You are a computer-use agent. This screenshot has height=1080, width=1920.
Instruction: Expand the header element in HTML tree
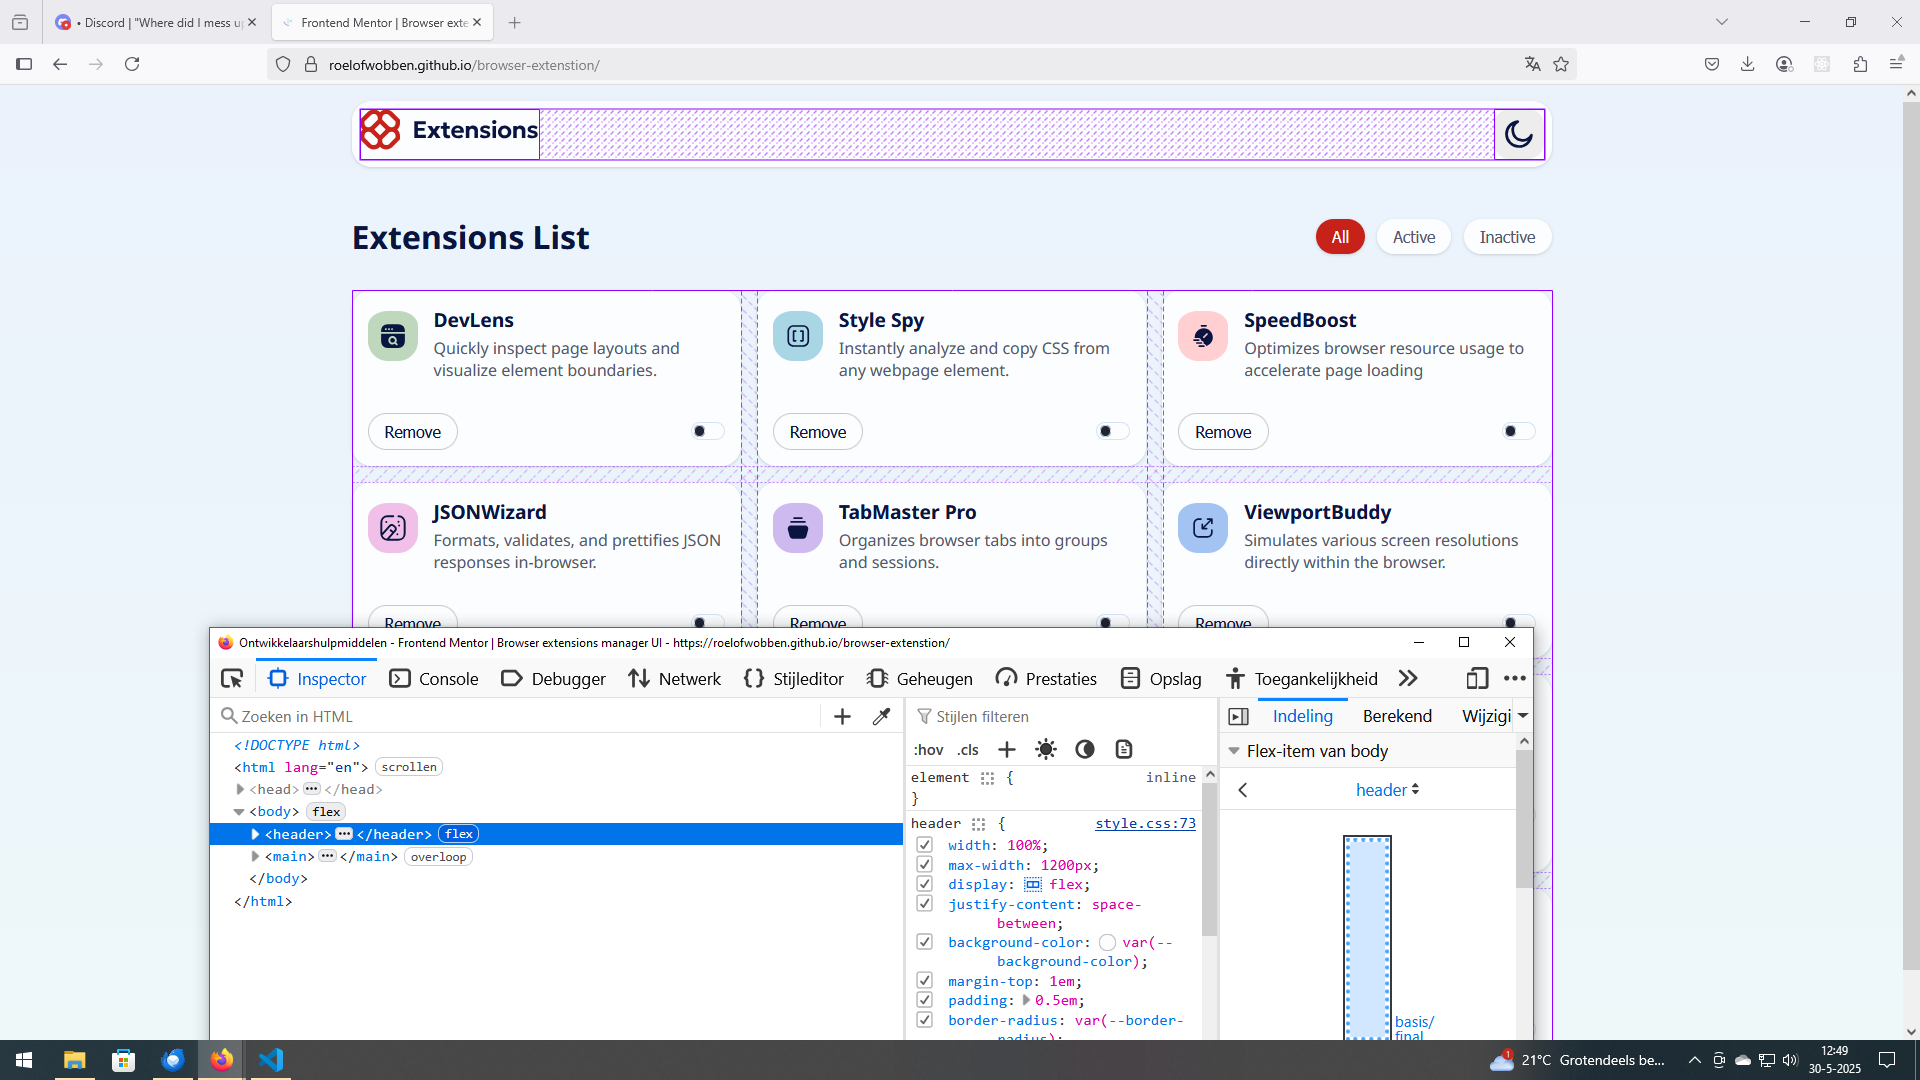tap(255, 834)
